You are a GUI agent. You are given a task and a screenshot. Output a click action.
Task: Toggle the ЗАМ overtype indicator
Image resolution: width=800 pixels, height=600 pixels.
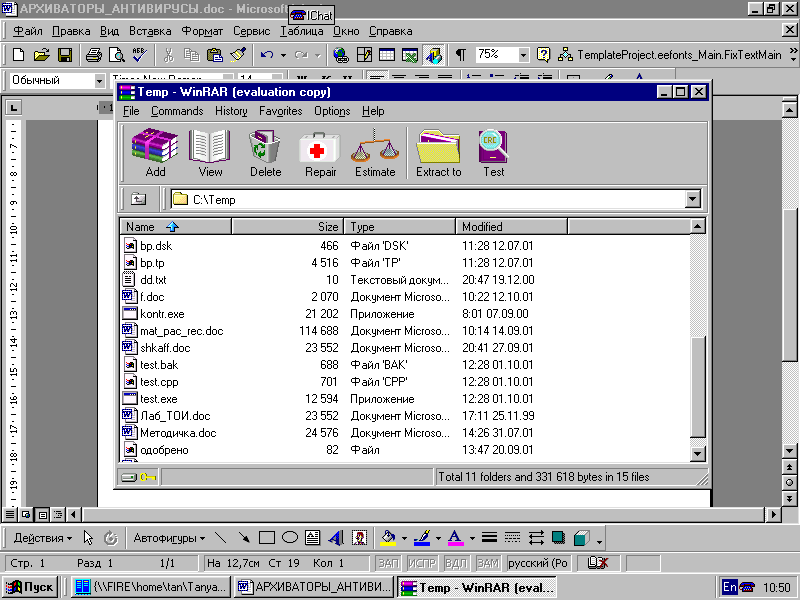(x=488, y=563)
